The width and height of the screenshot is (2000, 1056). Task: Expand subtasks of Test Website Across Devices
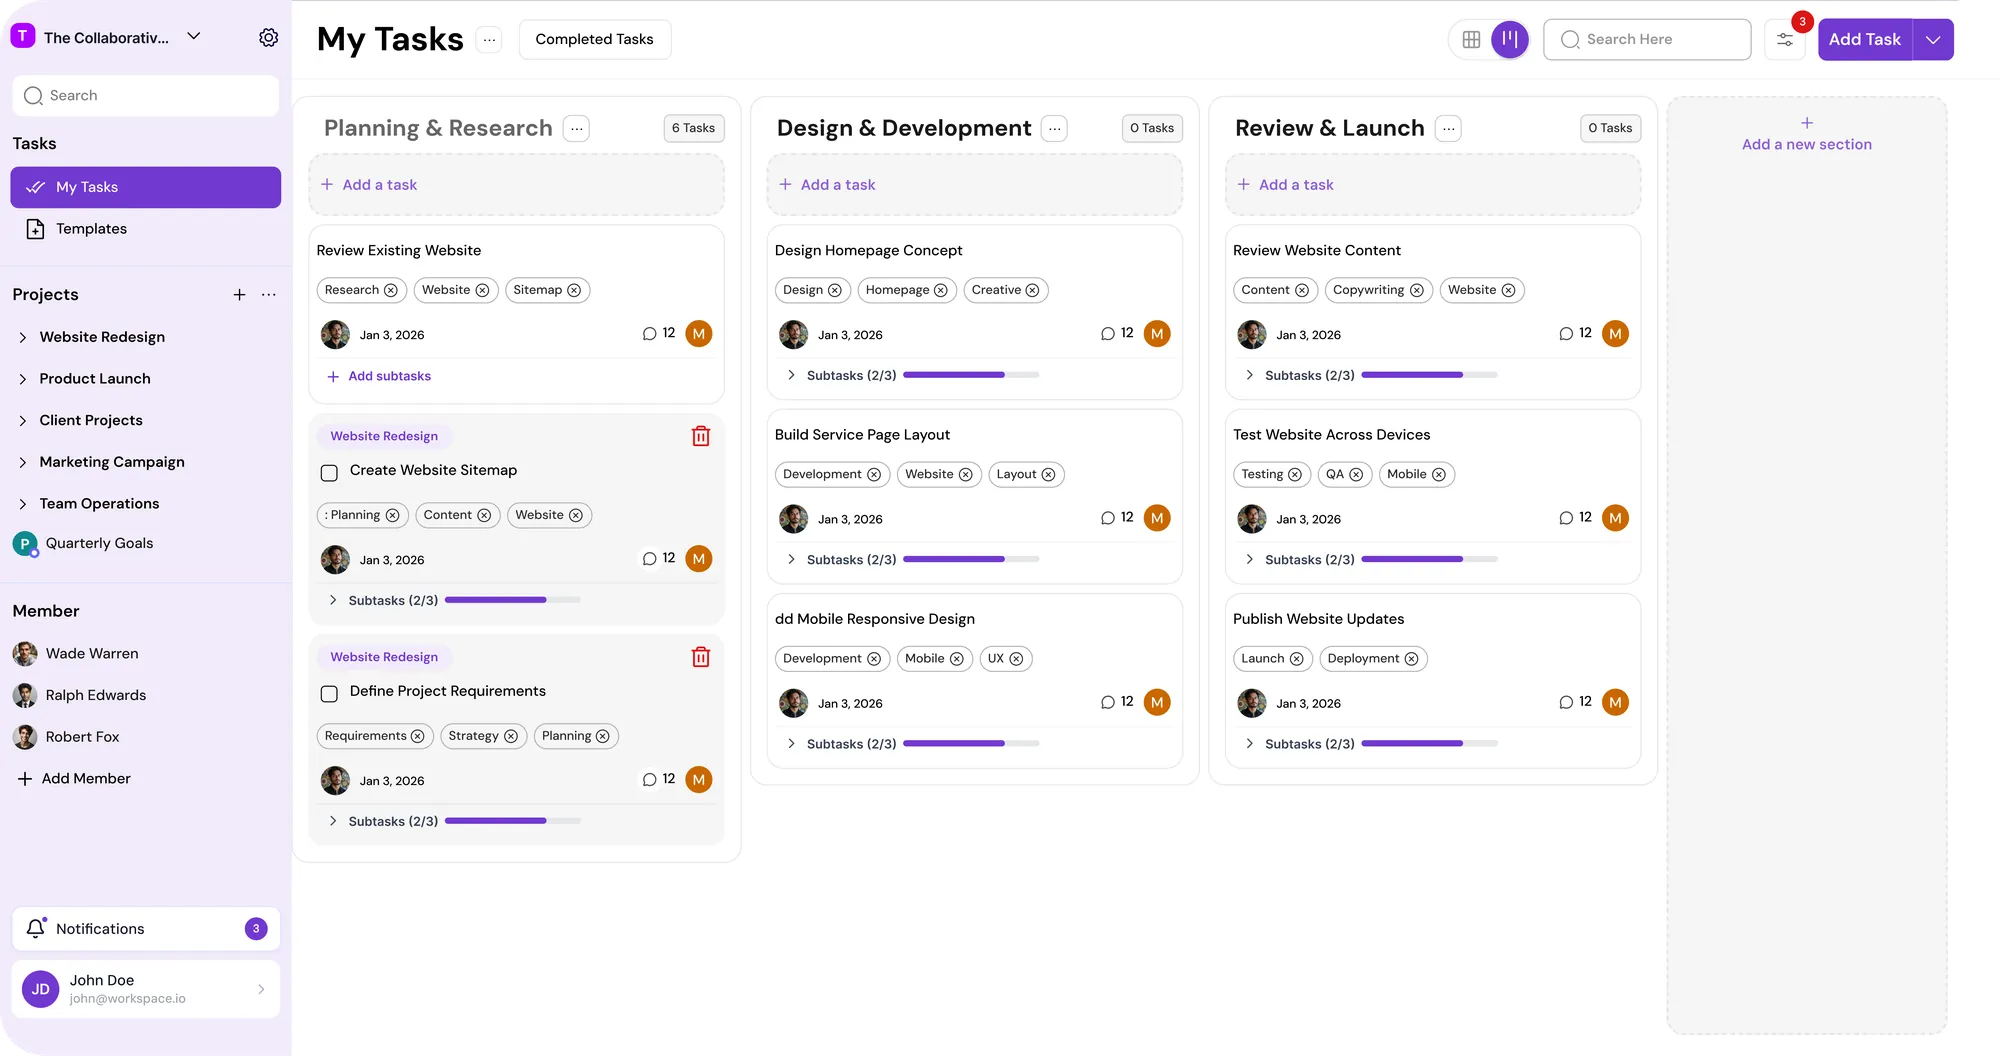point(1249,559)
